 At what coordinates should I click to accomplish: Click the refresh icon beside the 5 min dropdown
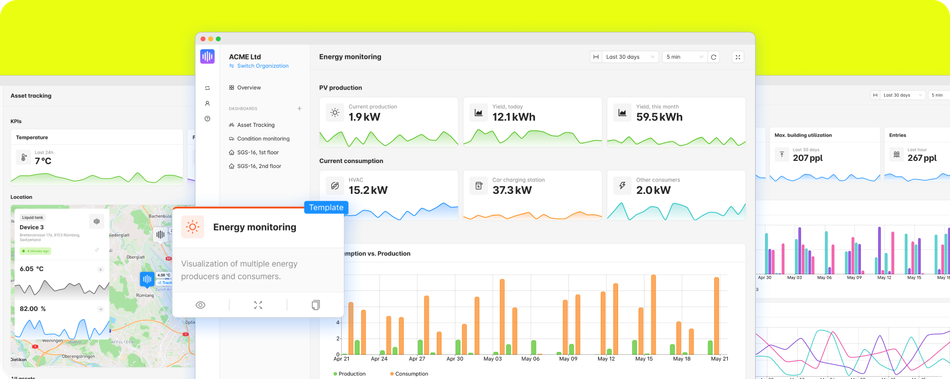pos(714,57)
